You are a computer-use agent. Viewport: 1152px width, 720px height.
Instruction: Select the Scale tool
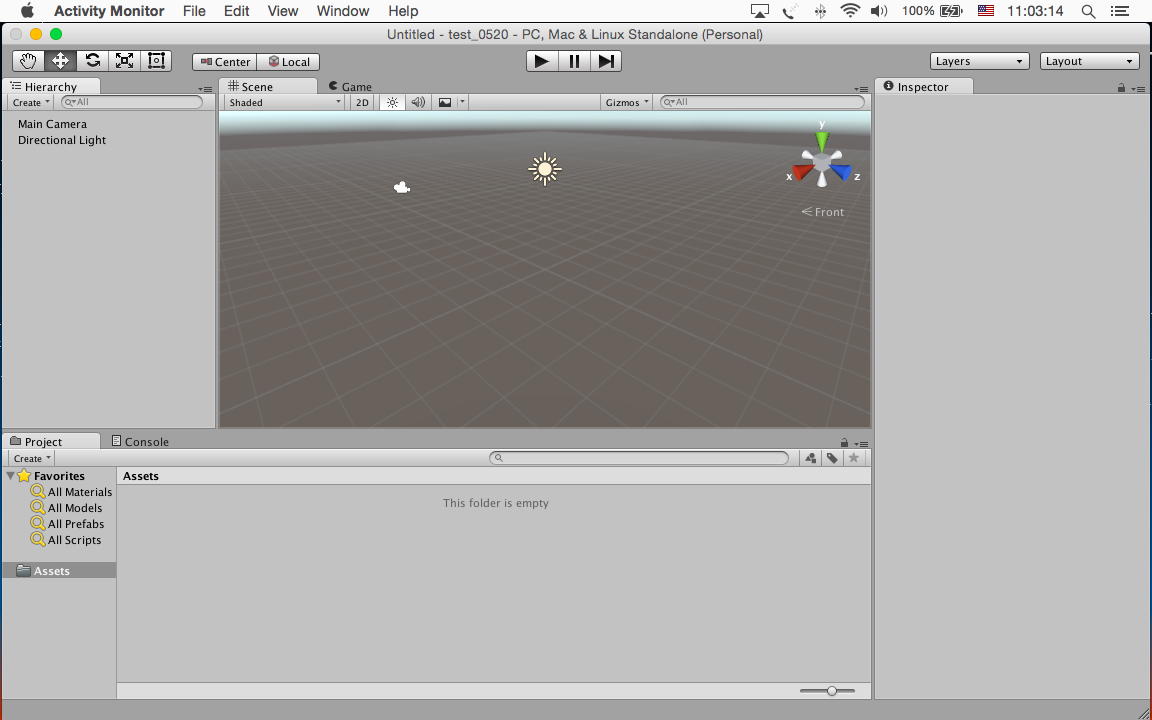point(125,61)
